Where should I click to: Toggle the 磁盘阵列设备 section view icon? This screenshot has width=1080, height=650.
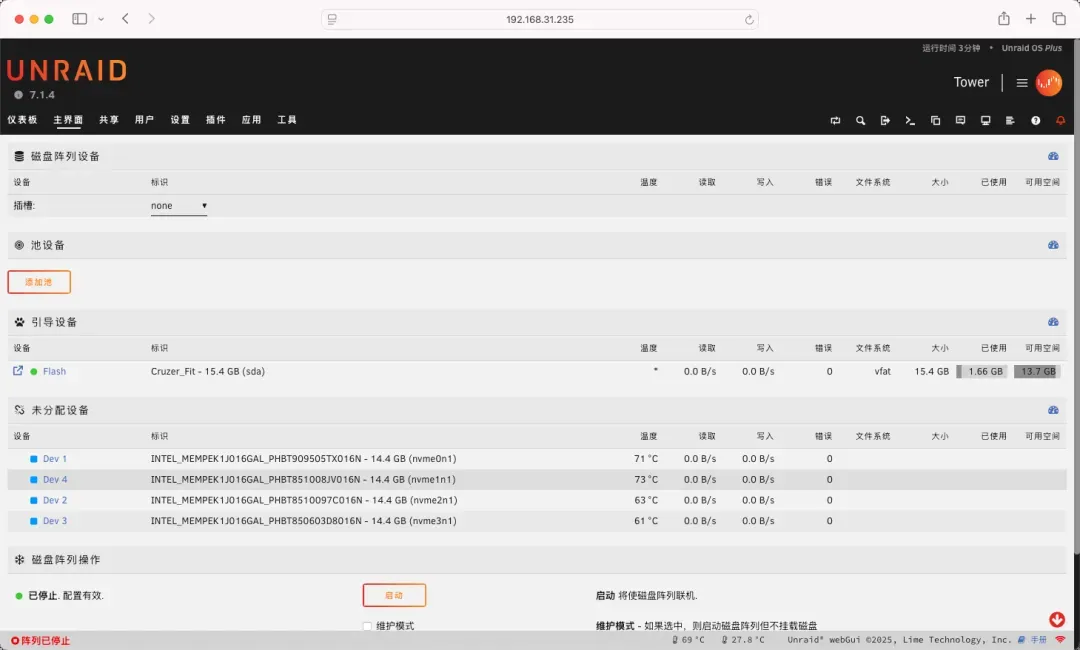[x=1053, y=156]
